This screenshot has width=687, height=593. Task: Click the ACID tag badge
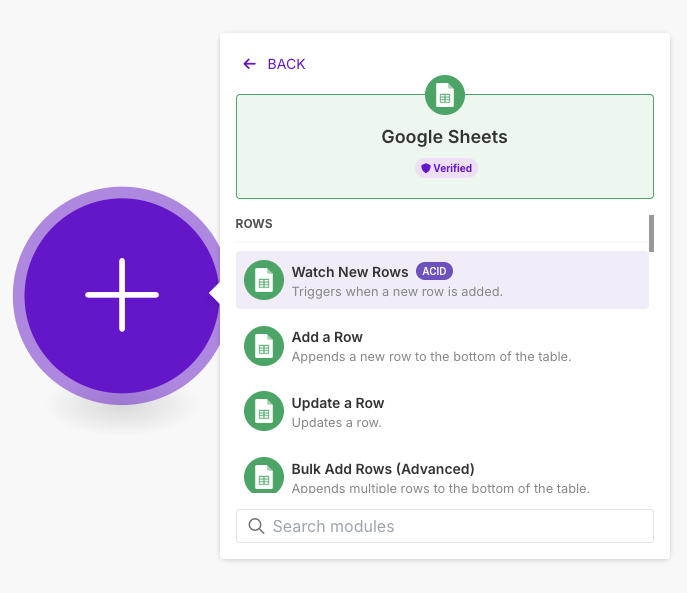(434, 271)
